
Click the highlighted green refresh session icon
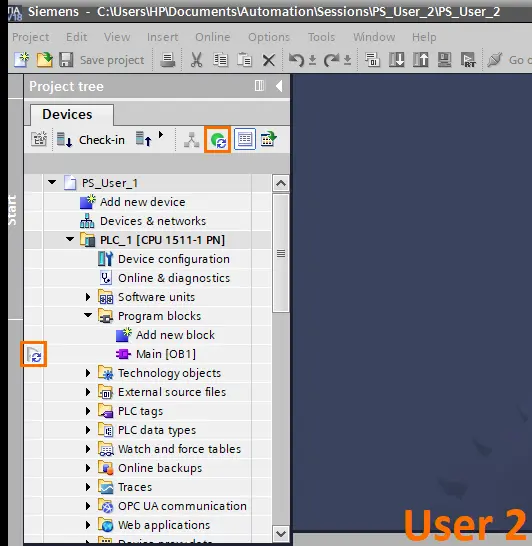click(x=218, y=140)
